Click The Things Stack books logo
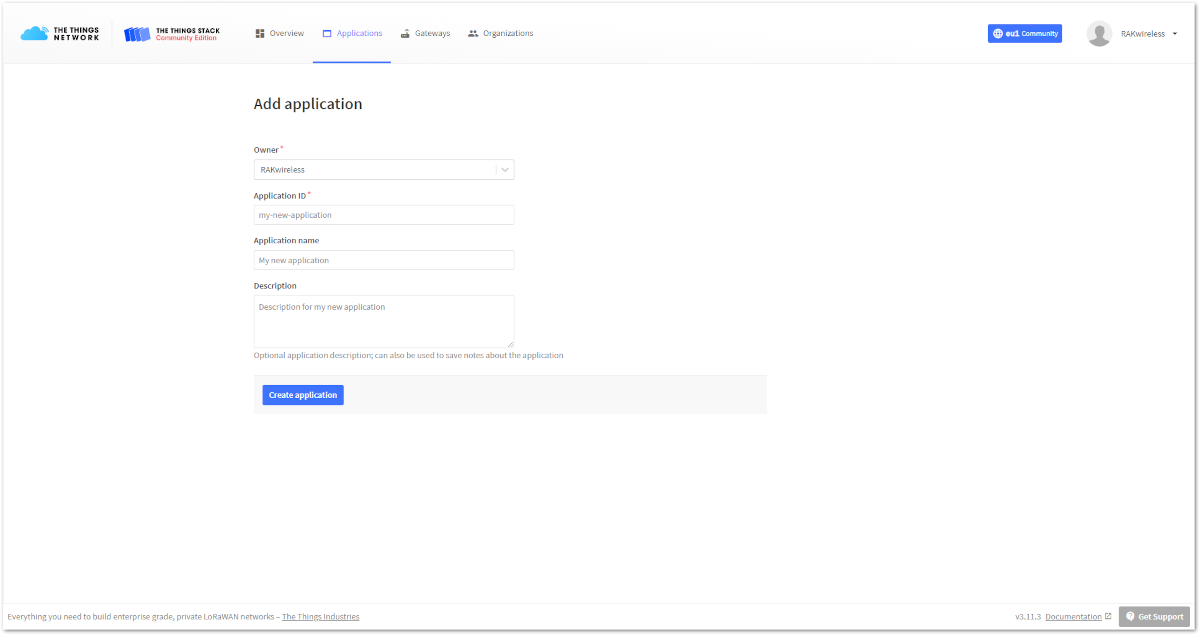Viewport: 1200px width, 635px height. tap(137, 34)
